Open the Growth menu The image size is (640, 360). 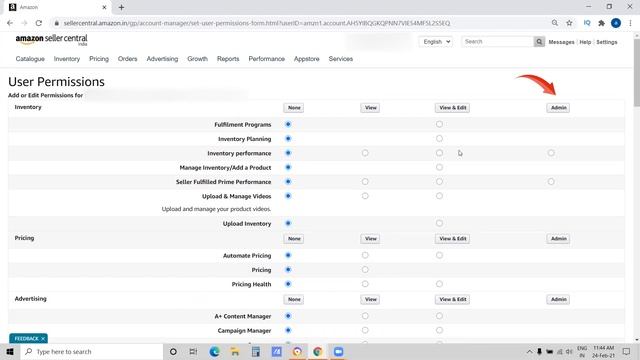click(198, 59)
